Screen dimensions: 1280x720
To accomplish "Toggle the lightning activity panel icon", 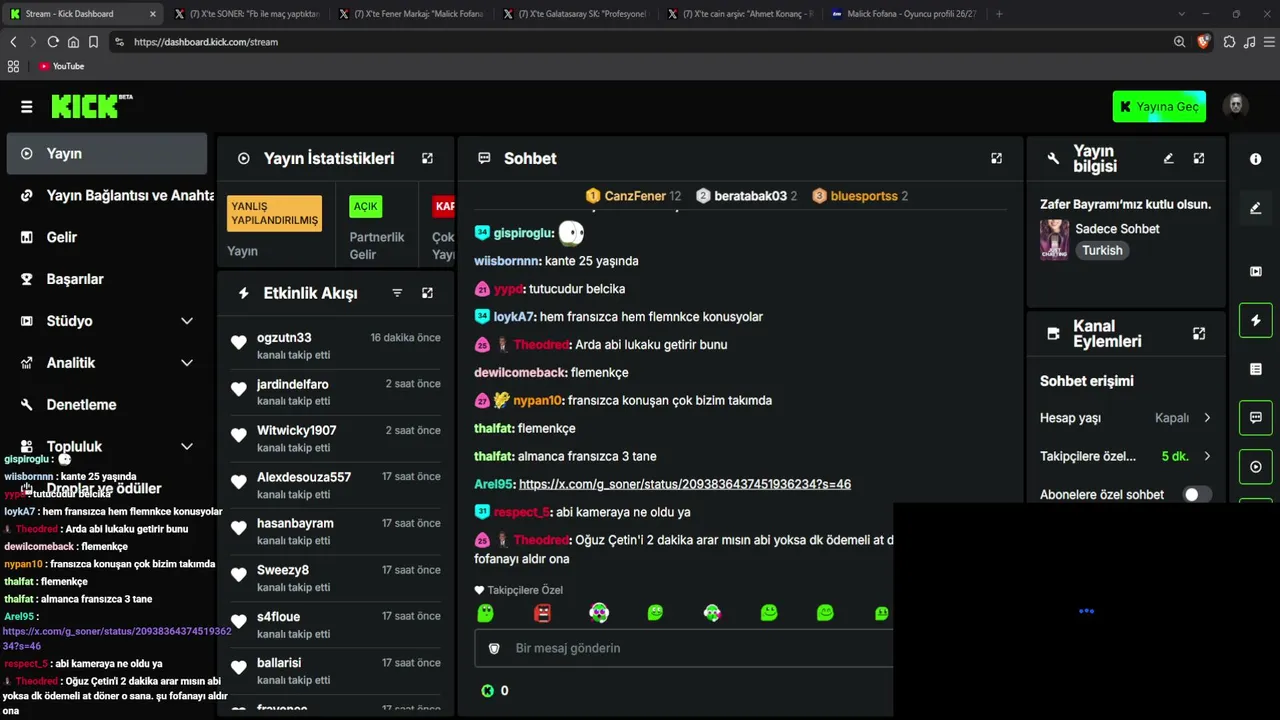I will 1256,320.
